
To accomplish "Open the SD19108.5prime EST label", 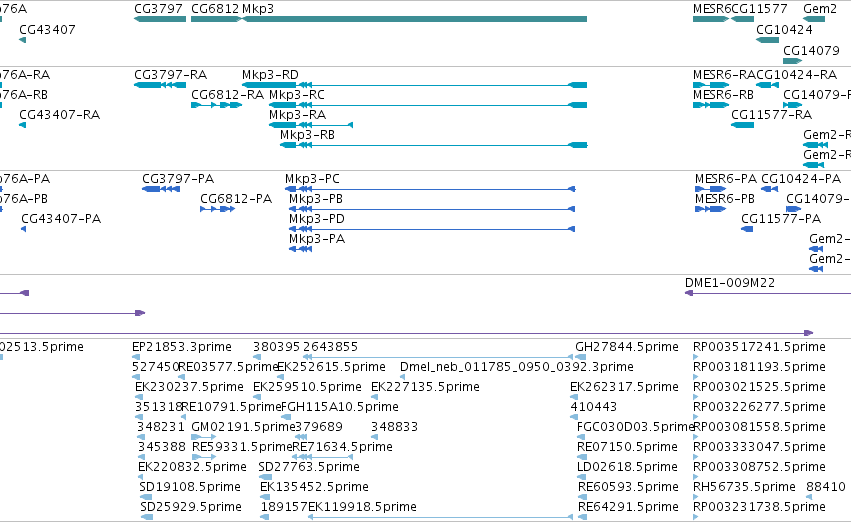I will 190,488.
